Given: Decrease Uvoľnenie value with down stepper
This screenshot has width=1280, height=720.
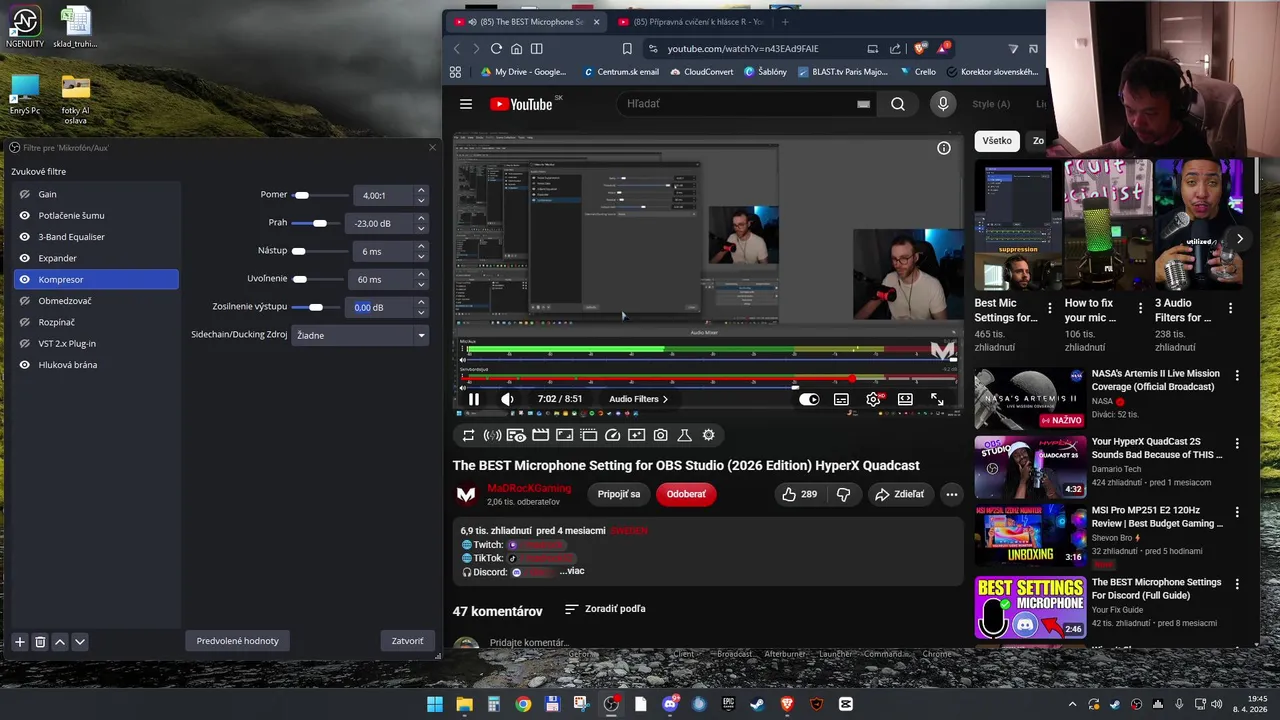Looking at the screenshot, I should (421, 284).
